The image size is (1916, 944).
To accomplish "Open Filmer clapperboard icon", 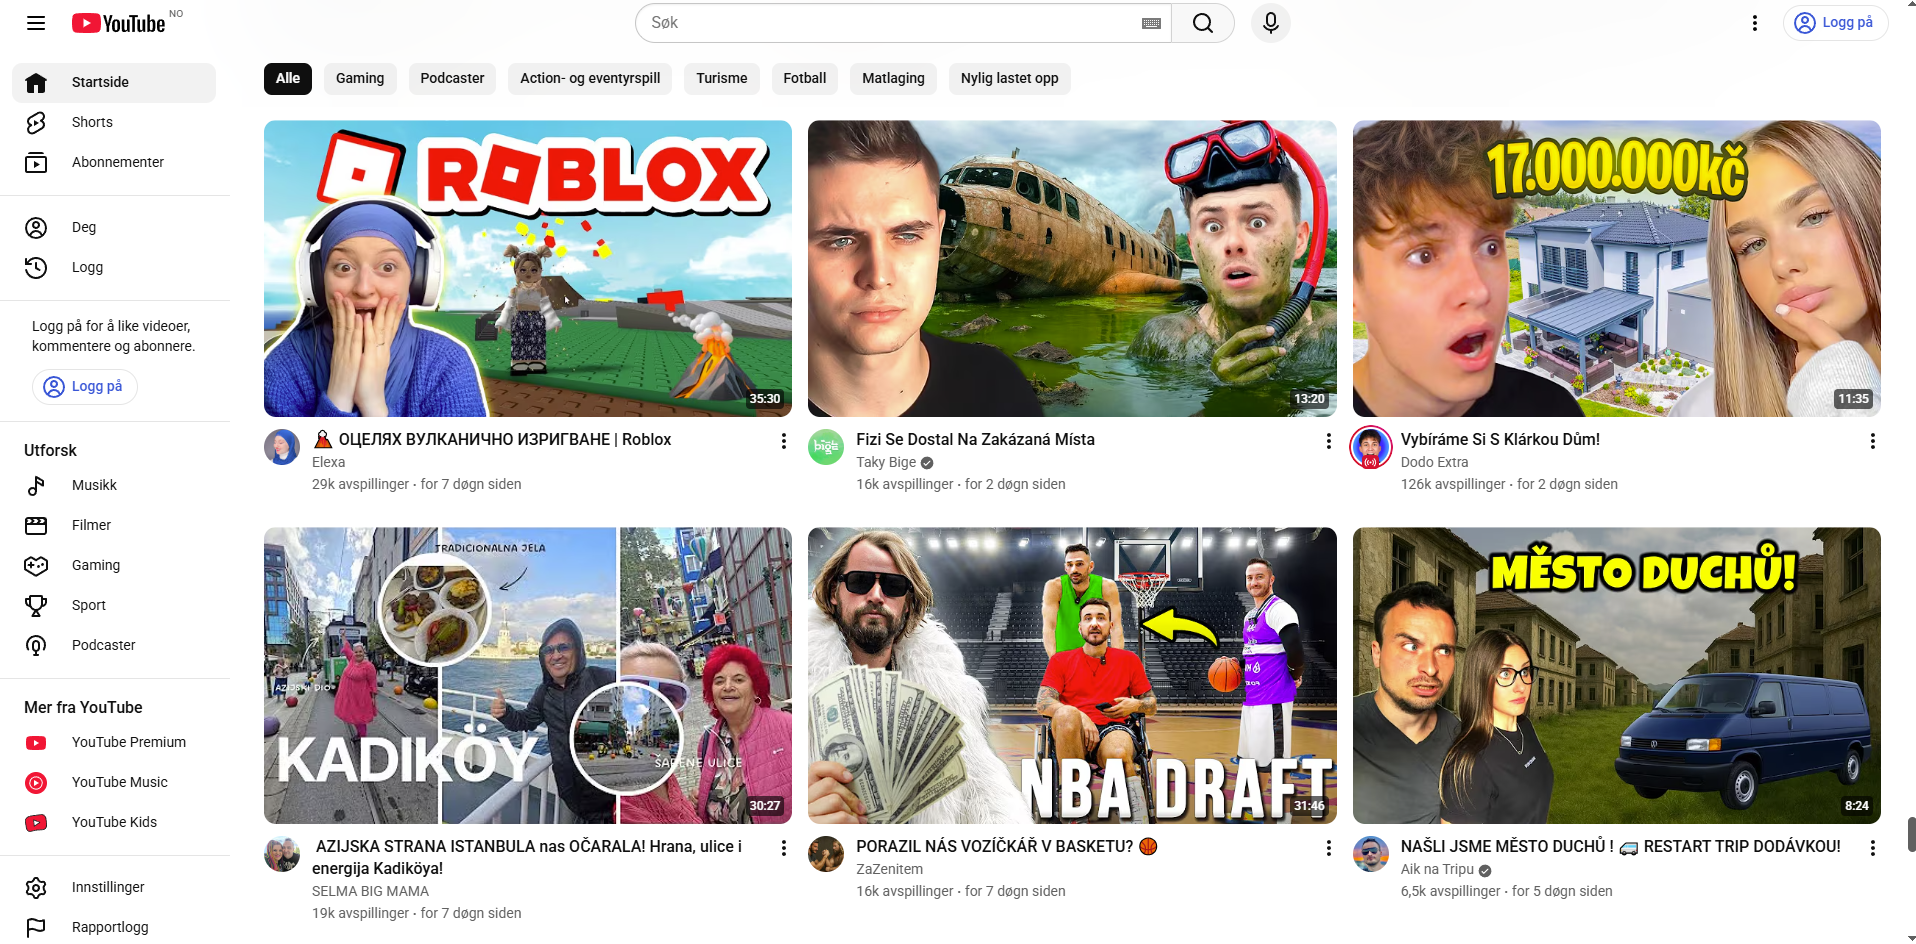I will tap(36, 526).
